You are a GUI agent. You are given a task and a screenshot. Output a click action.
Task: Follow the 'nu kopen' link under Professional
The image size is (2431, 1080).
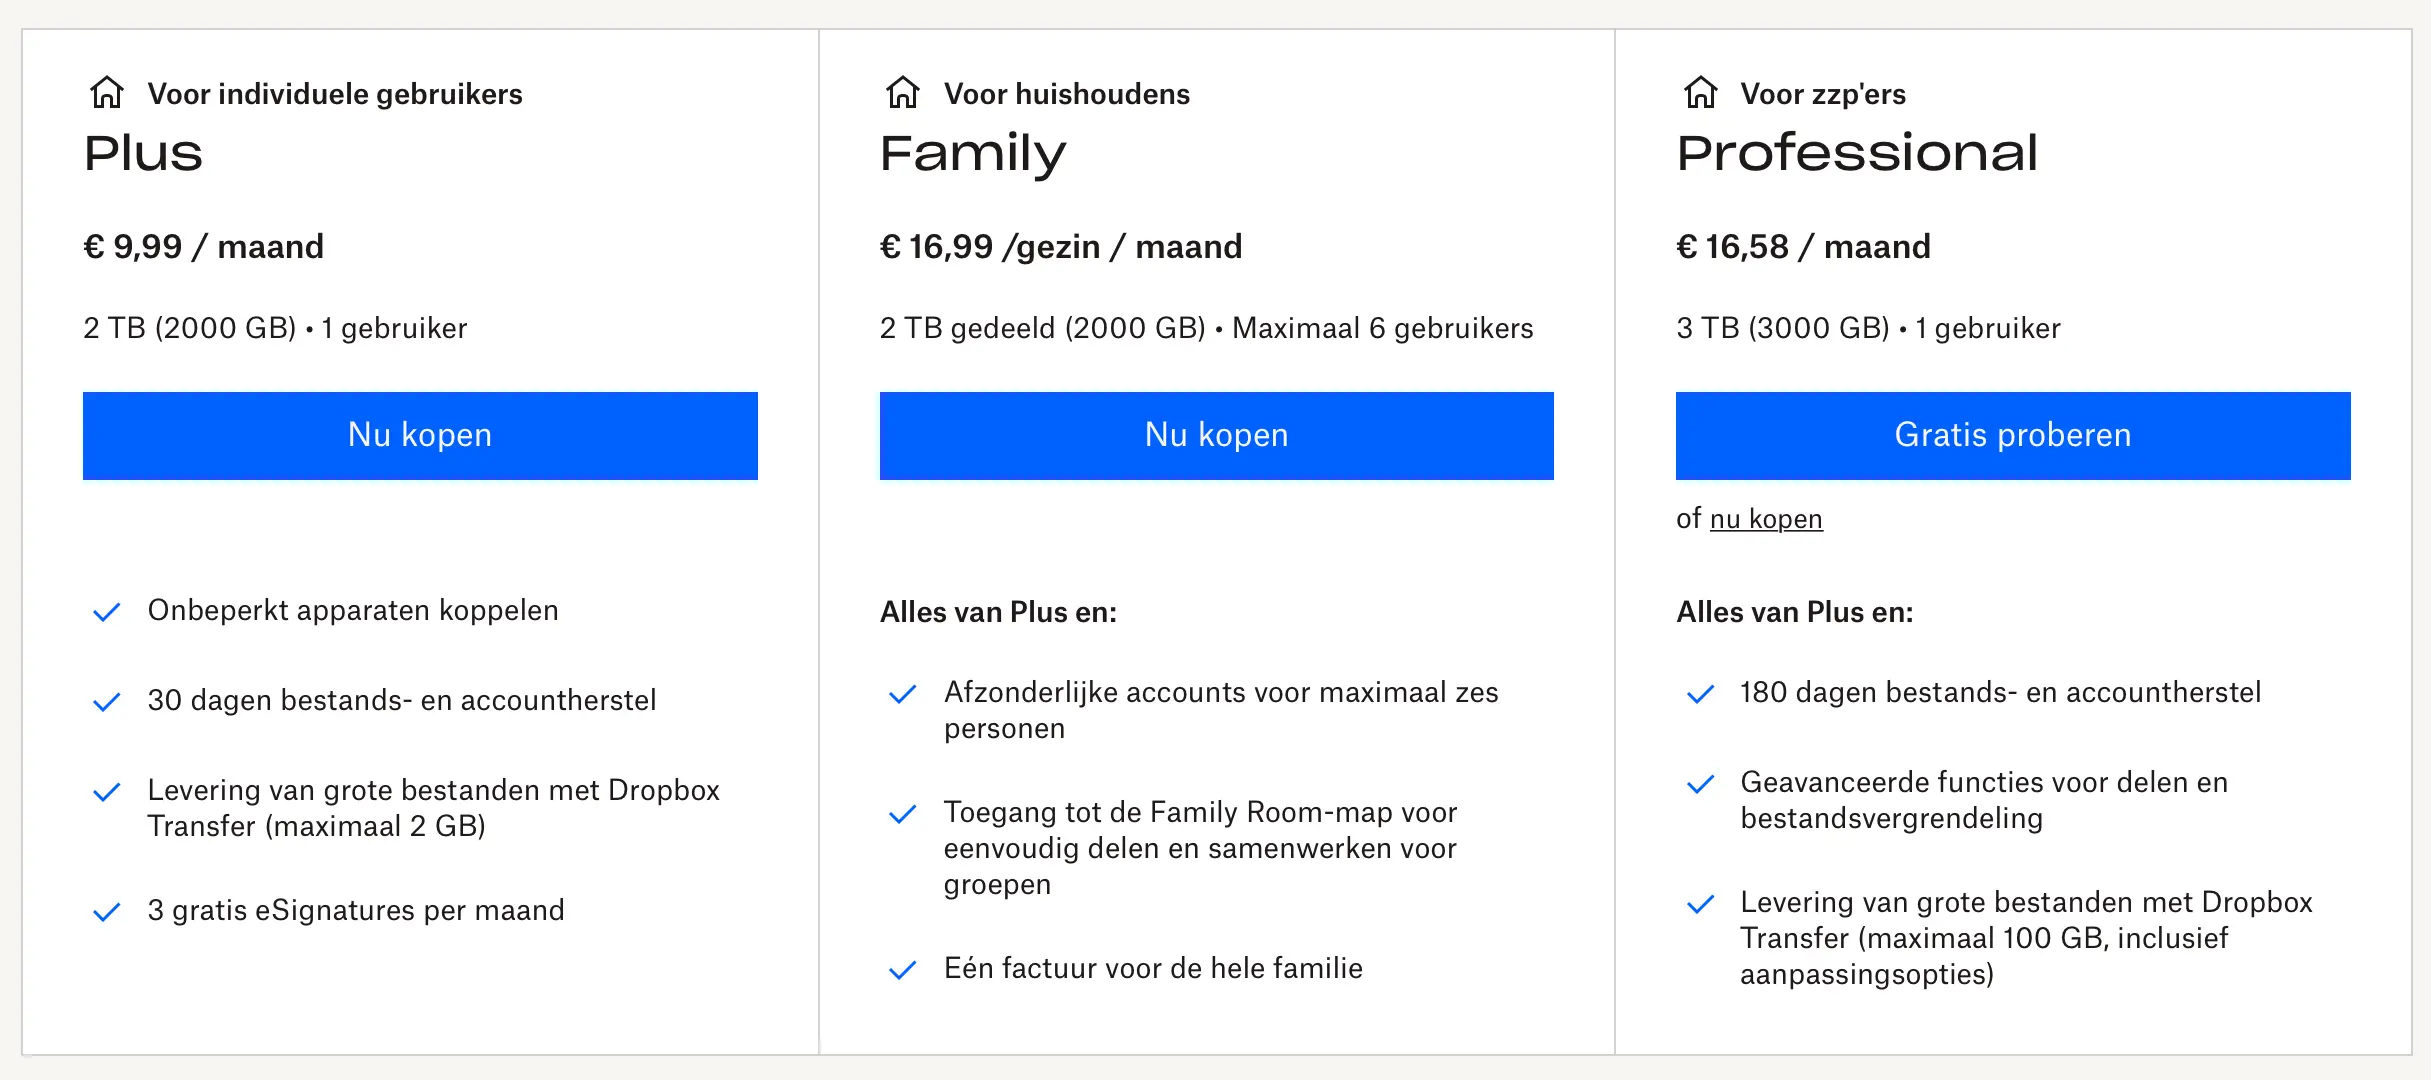coord(1766,519)
